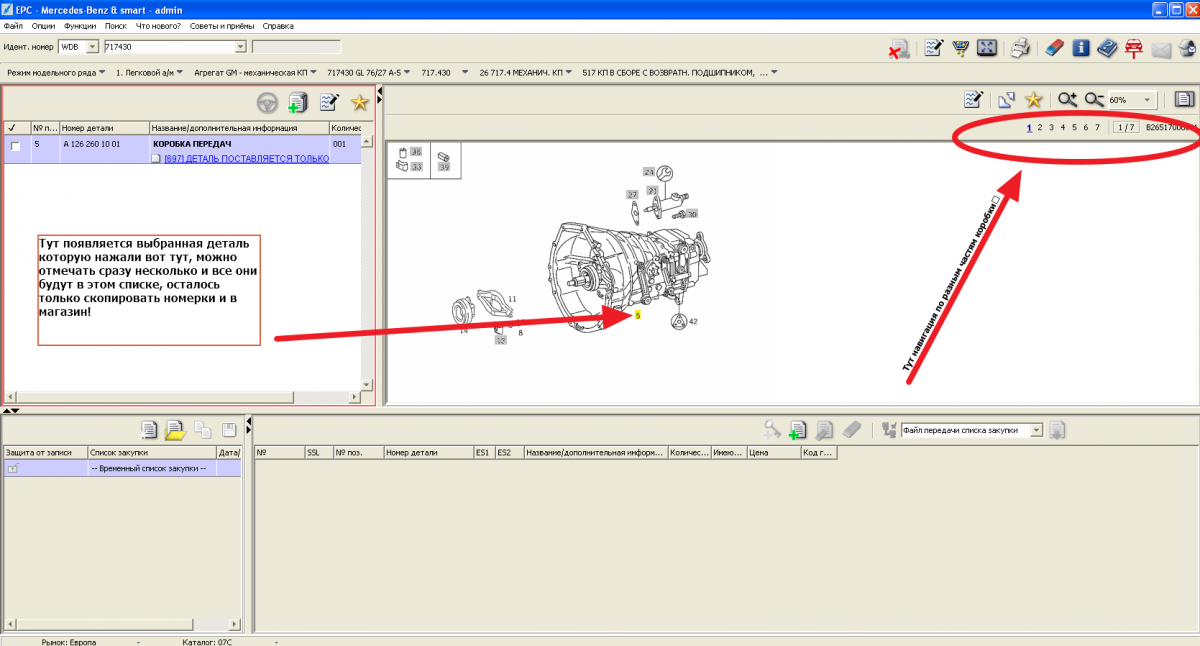The height and width of the screenshot is (646, 1200).
Task: Click callout number 14 on the illustration
Action: (463, 330)
